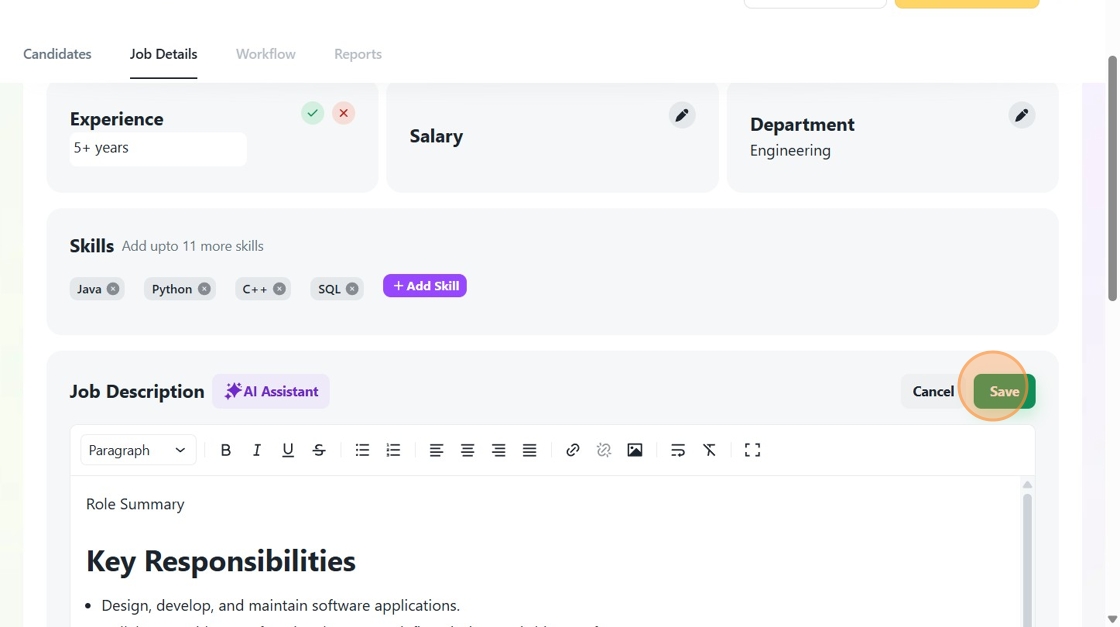The width and height of the screenshot is (1120, 627).
Task: Click the Role Summary text
Action: click(135, 504)
